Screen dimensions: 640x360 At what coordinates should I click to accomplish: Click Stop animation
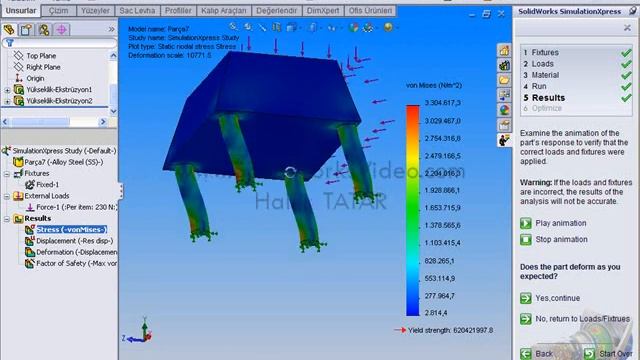pos(554,240)
